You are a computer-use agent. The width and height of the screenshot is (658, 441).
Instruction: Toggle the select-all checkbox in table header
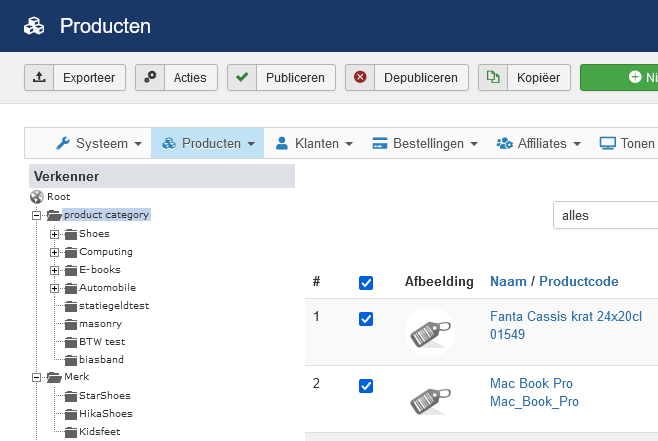[366, 283]
